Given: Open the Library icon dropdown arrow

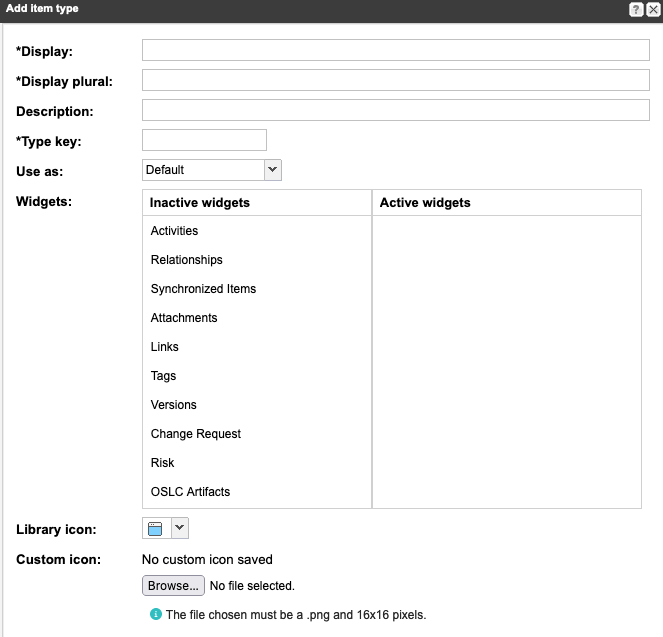Looking at the screenshot, I should coord(179,528).
